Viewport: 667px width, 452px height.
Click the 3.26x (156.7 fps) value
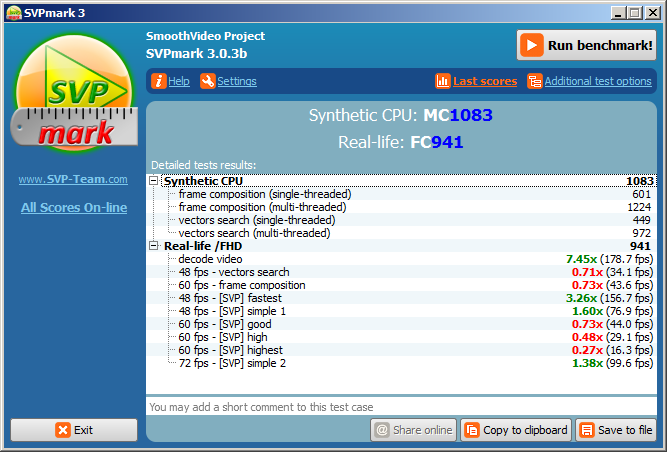[609, 298]
